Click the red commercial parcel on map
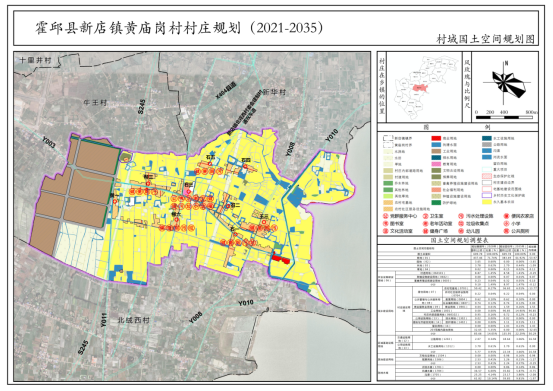Screen dimensions: 553x391 [280, 259]
